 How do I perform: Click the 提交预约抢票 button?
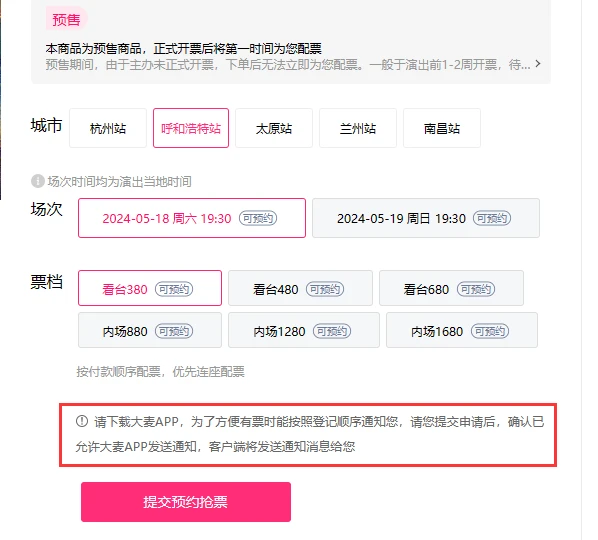[186, 502]
